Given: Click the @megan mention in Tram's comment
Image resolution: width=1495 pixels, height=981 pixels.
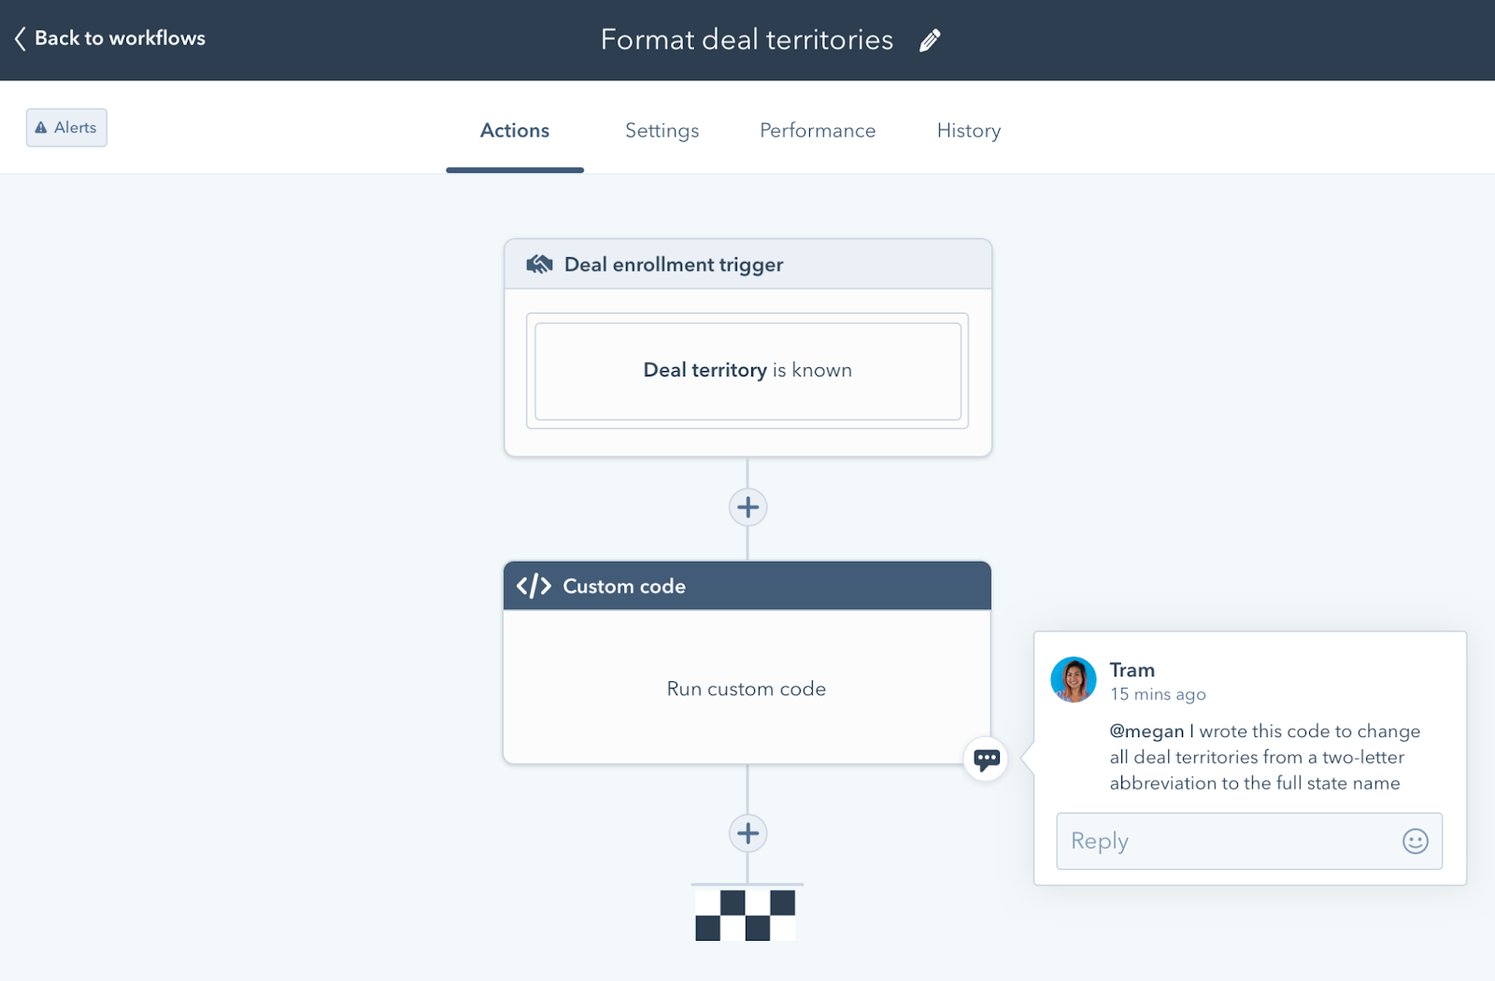Looking at the screenshot, I should point(1146,731).
